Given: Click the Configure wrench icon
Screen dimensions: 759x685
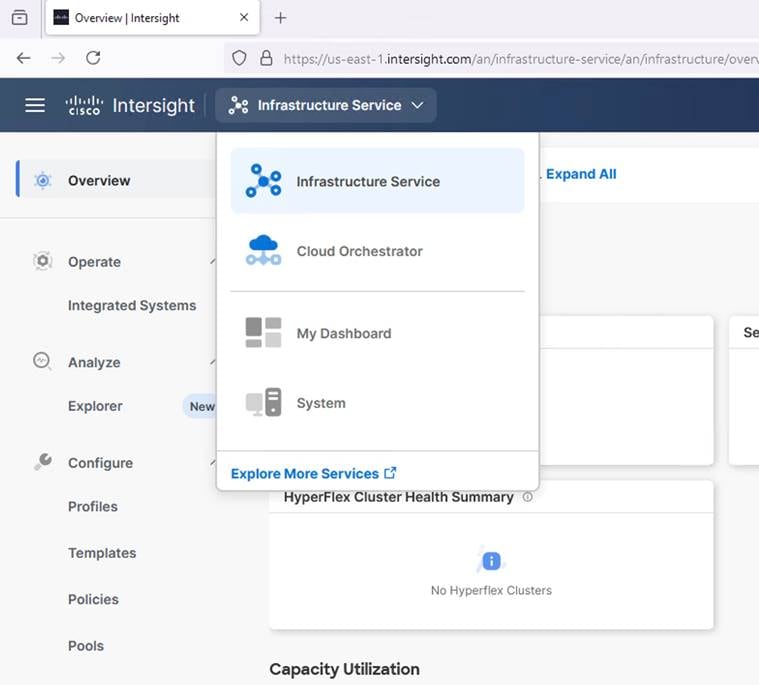Looking at the screenshot, I should pyautogui.click(x=42, y=462).
